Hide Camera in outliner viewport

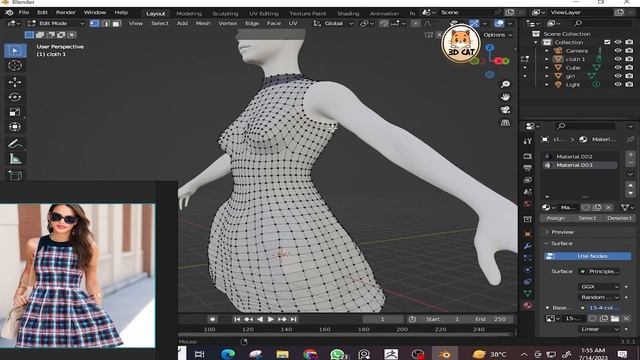(618, 51)
